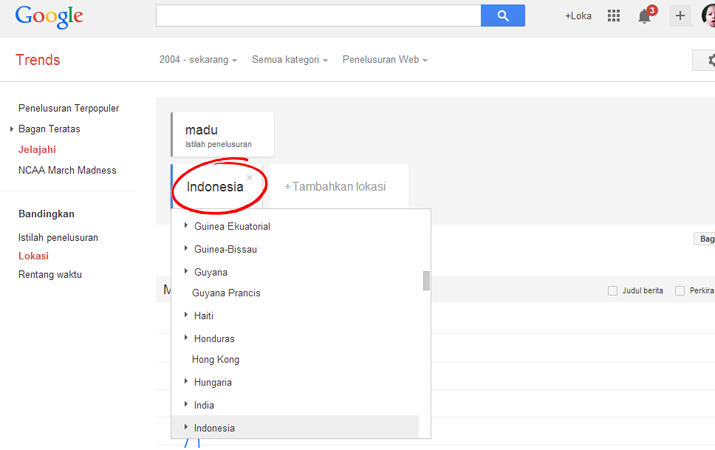Expand the Haiti arrow
The height and width of the screenshot is (450, 715).
(x=186, y=315)
